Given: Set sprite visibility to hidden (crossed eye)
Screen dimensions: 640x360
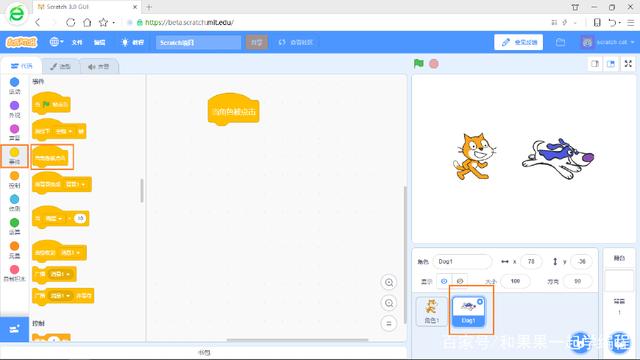Looking at the screenshot, I should point(460,281).
